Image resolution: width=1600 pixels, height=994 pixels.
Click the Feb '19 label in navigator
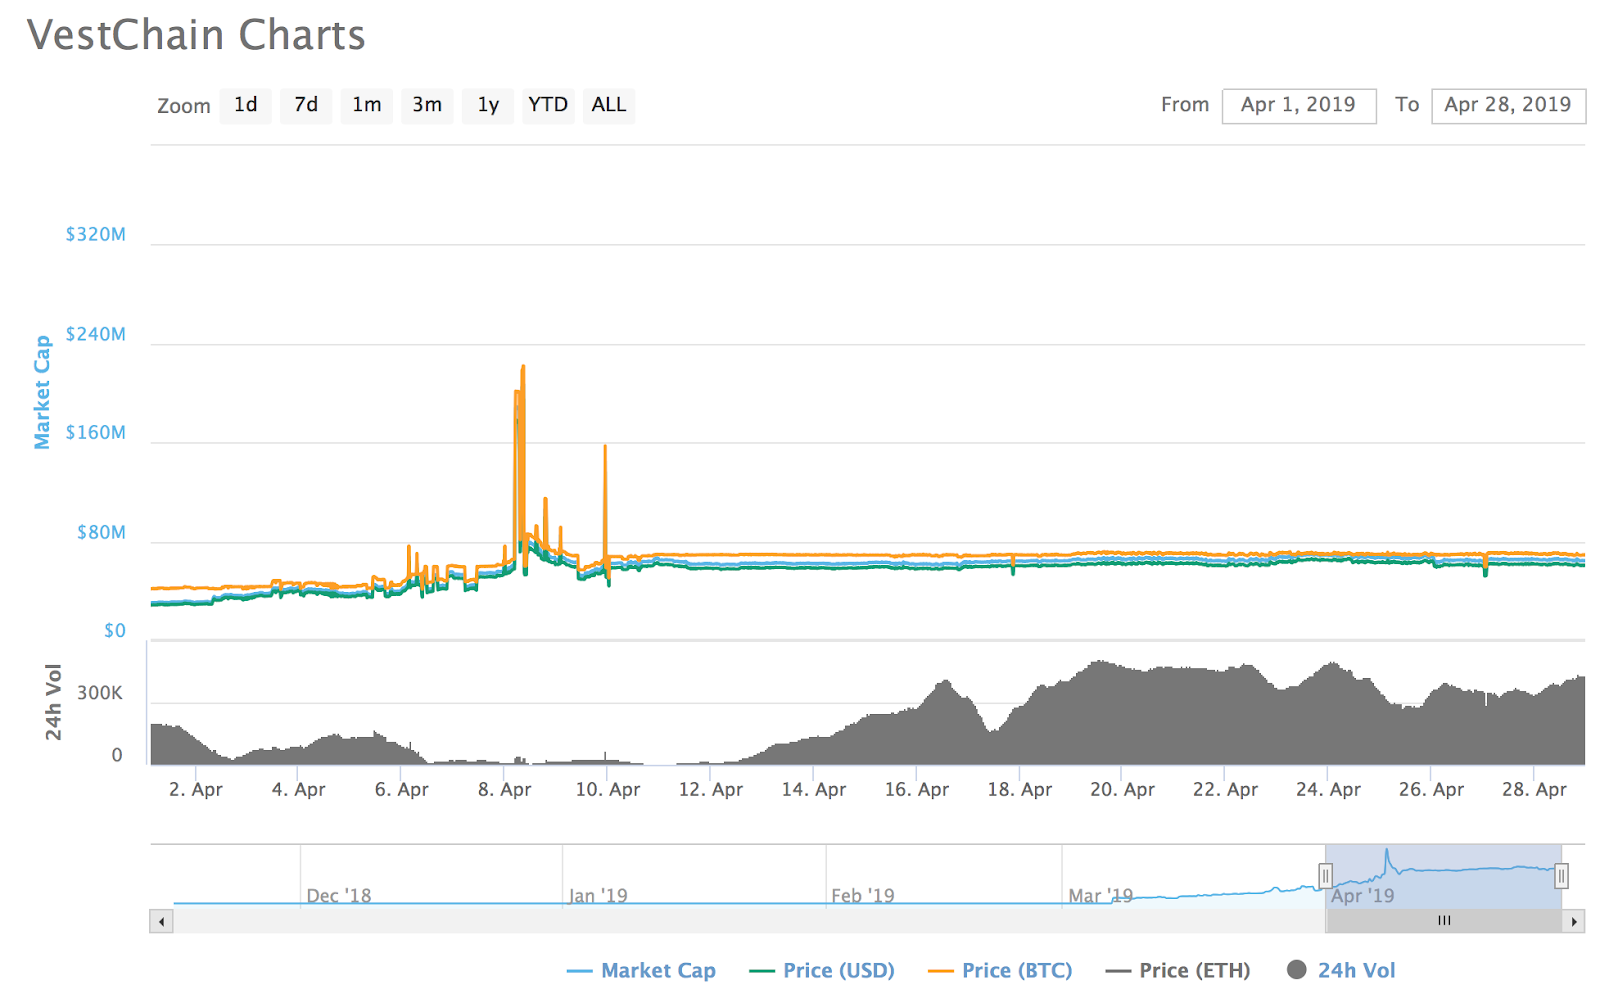click(x=863, y=896)
